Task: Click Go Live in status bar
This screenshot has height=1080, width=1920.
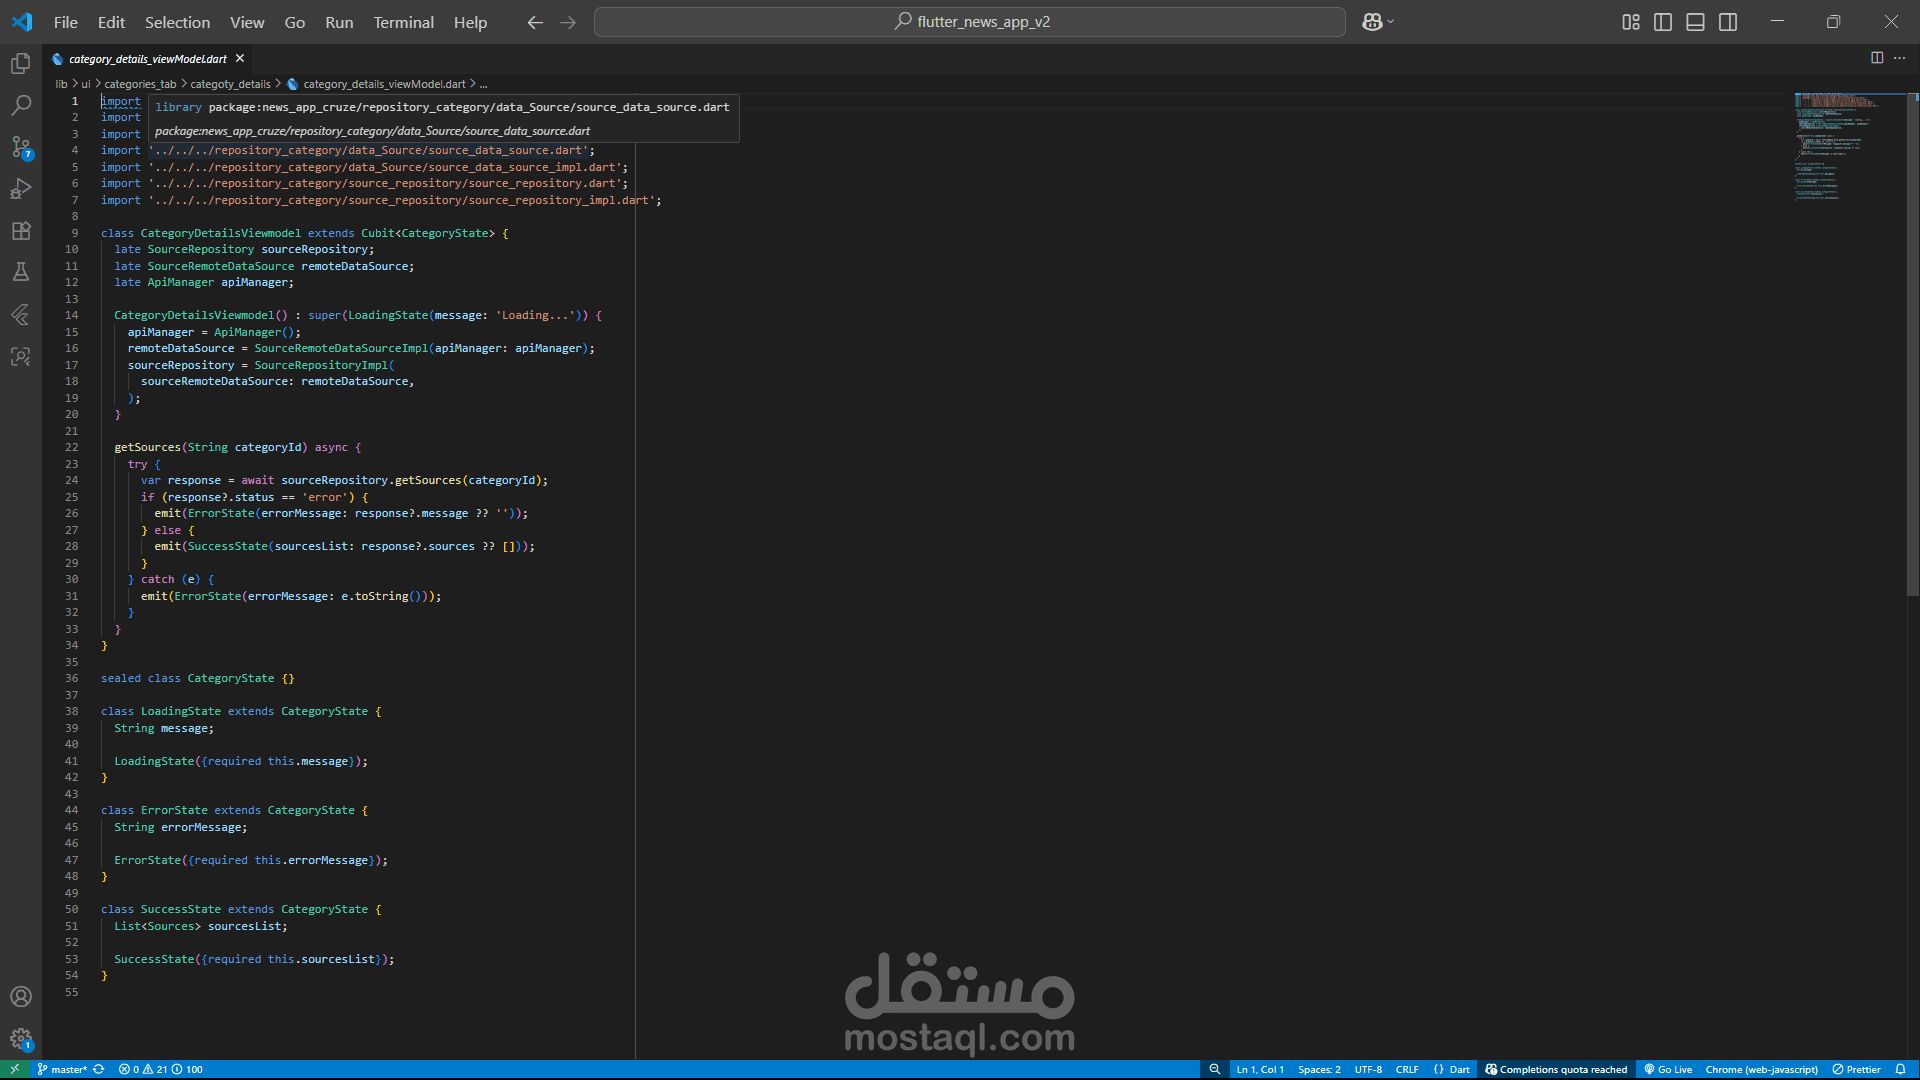Action: click(x=1668, y=1069)
